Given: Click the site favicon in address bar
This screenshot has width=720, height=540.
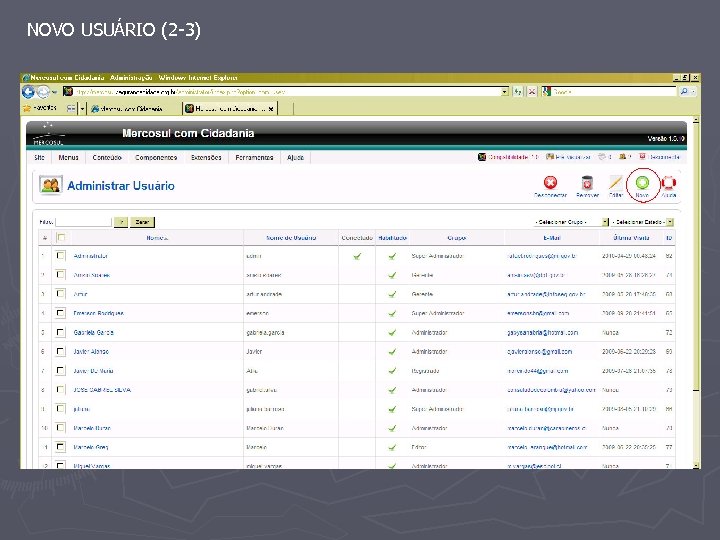Looking at the screenshot, I should (68, 92).
